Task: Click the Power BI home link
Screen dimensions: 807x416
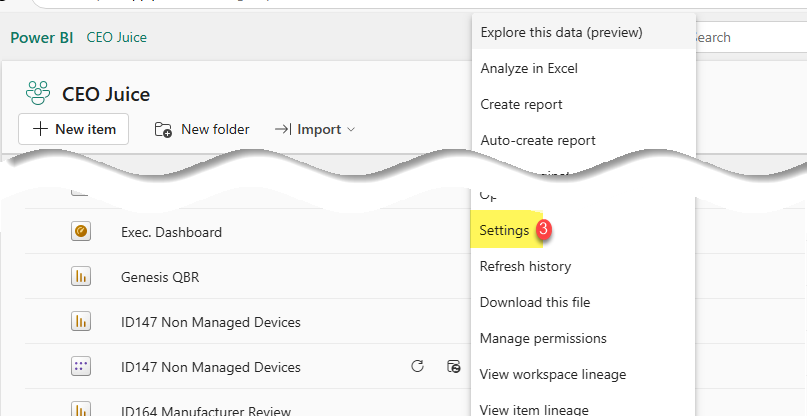Action: [42, 38]
